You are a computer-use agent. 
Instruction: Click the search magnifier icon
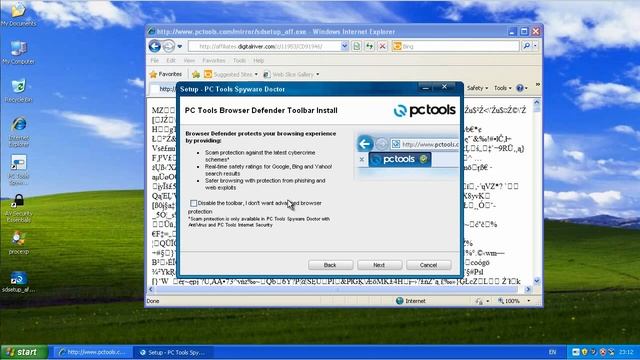pyautogui.click(x=527, y=47)
